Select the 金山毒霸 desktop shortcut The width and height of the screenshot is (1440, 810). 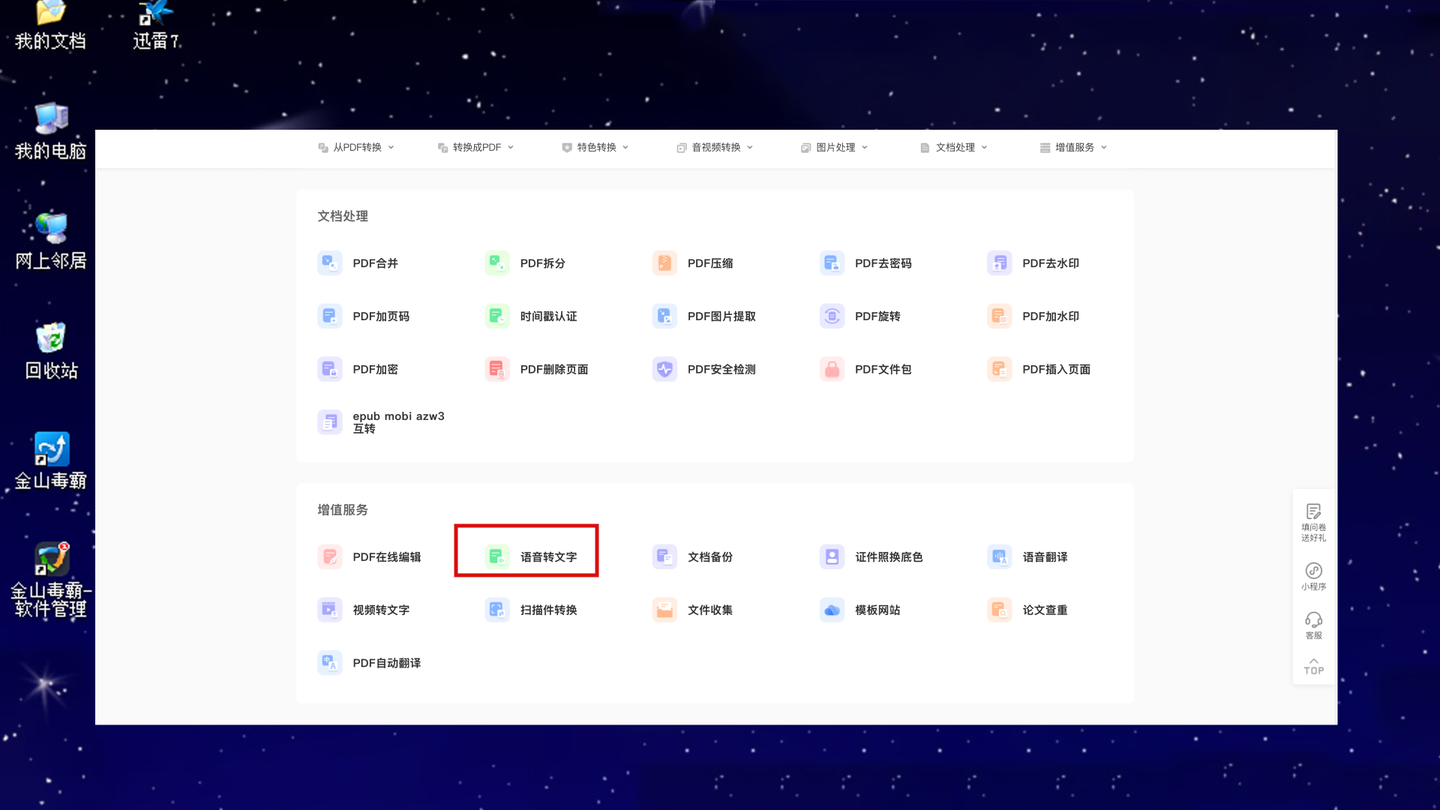coord(51,461)
